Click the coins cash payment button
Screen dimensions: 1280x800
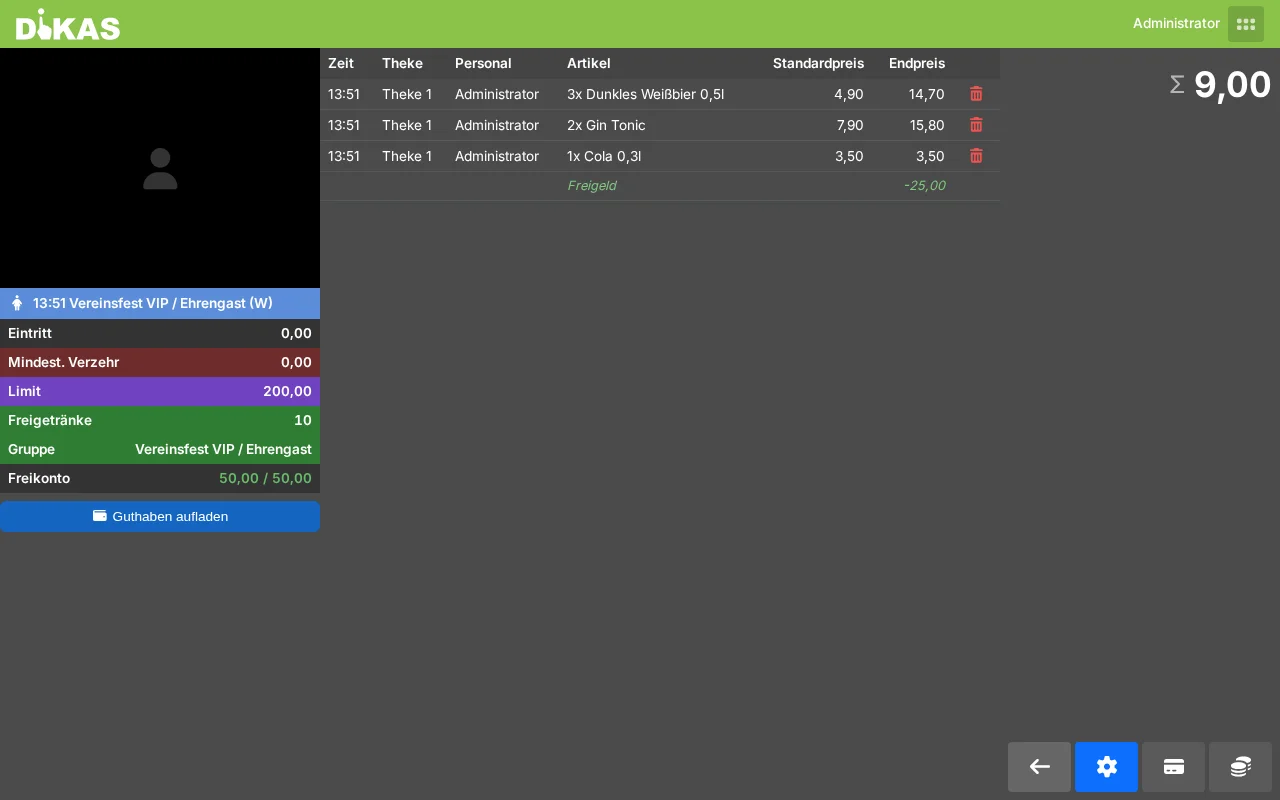coord(1240,767)
